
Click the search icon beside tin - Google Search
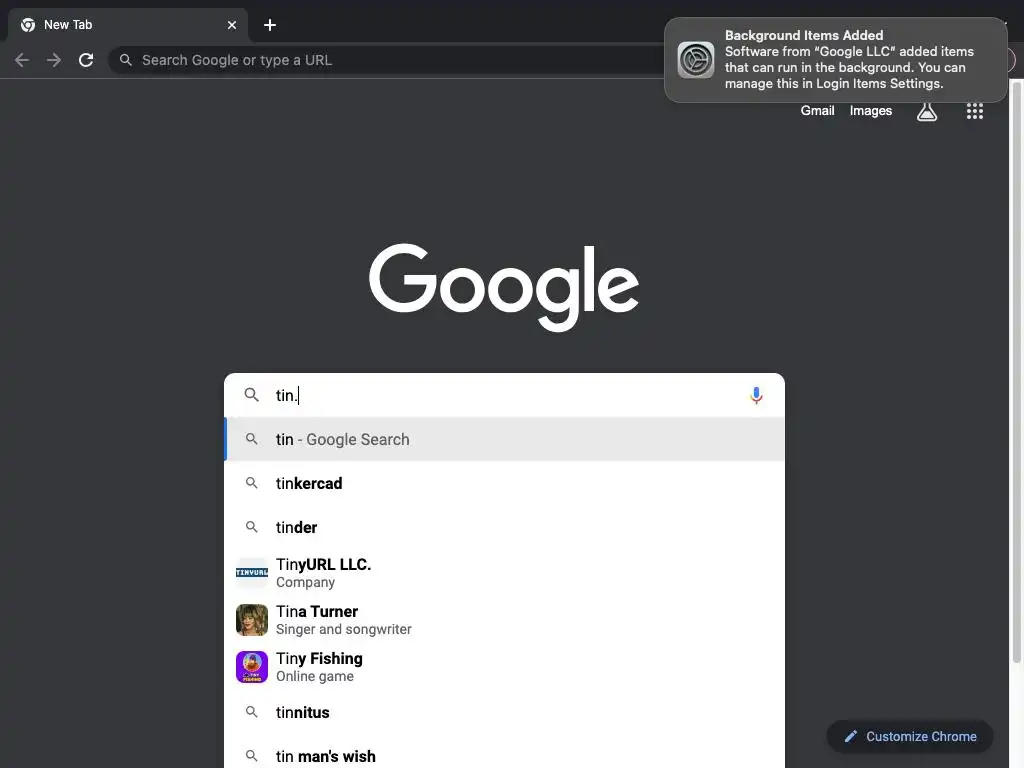click(251, 439)
